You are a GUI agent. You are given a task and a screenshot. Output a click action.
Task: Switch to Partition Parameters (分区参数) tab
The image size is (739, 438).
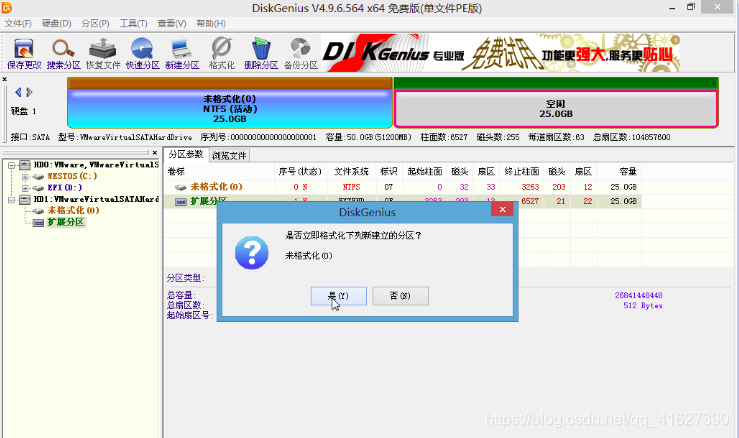pyautogui.click(x=186, y=155)
